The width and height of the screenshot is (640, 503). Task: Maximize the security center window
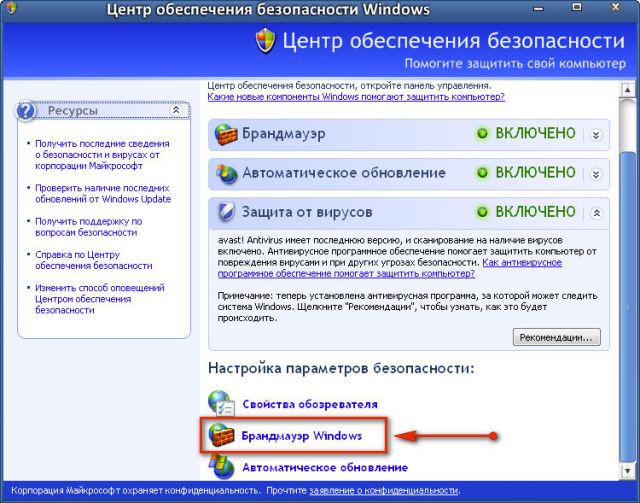click(576, 7)
